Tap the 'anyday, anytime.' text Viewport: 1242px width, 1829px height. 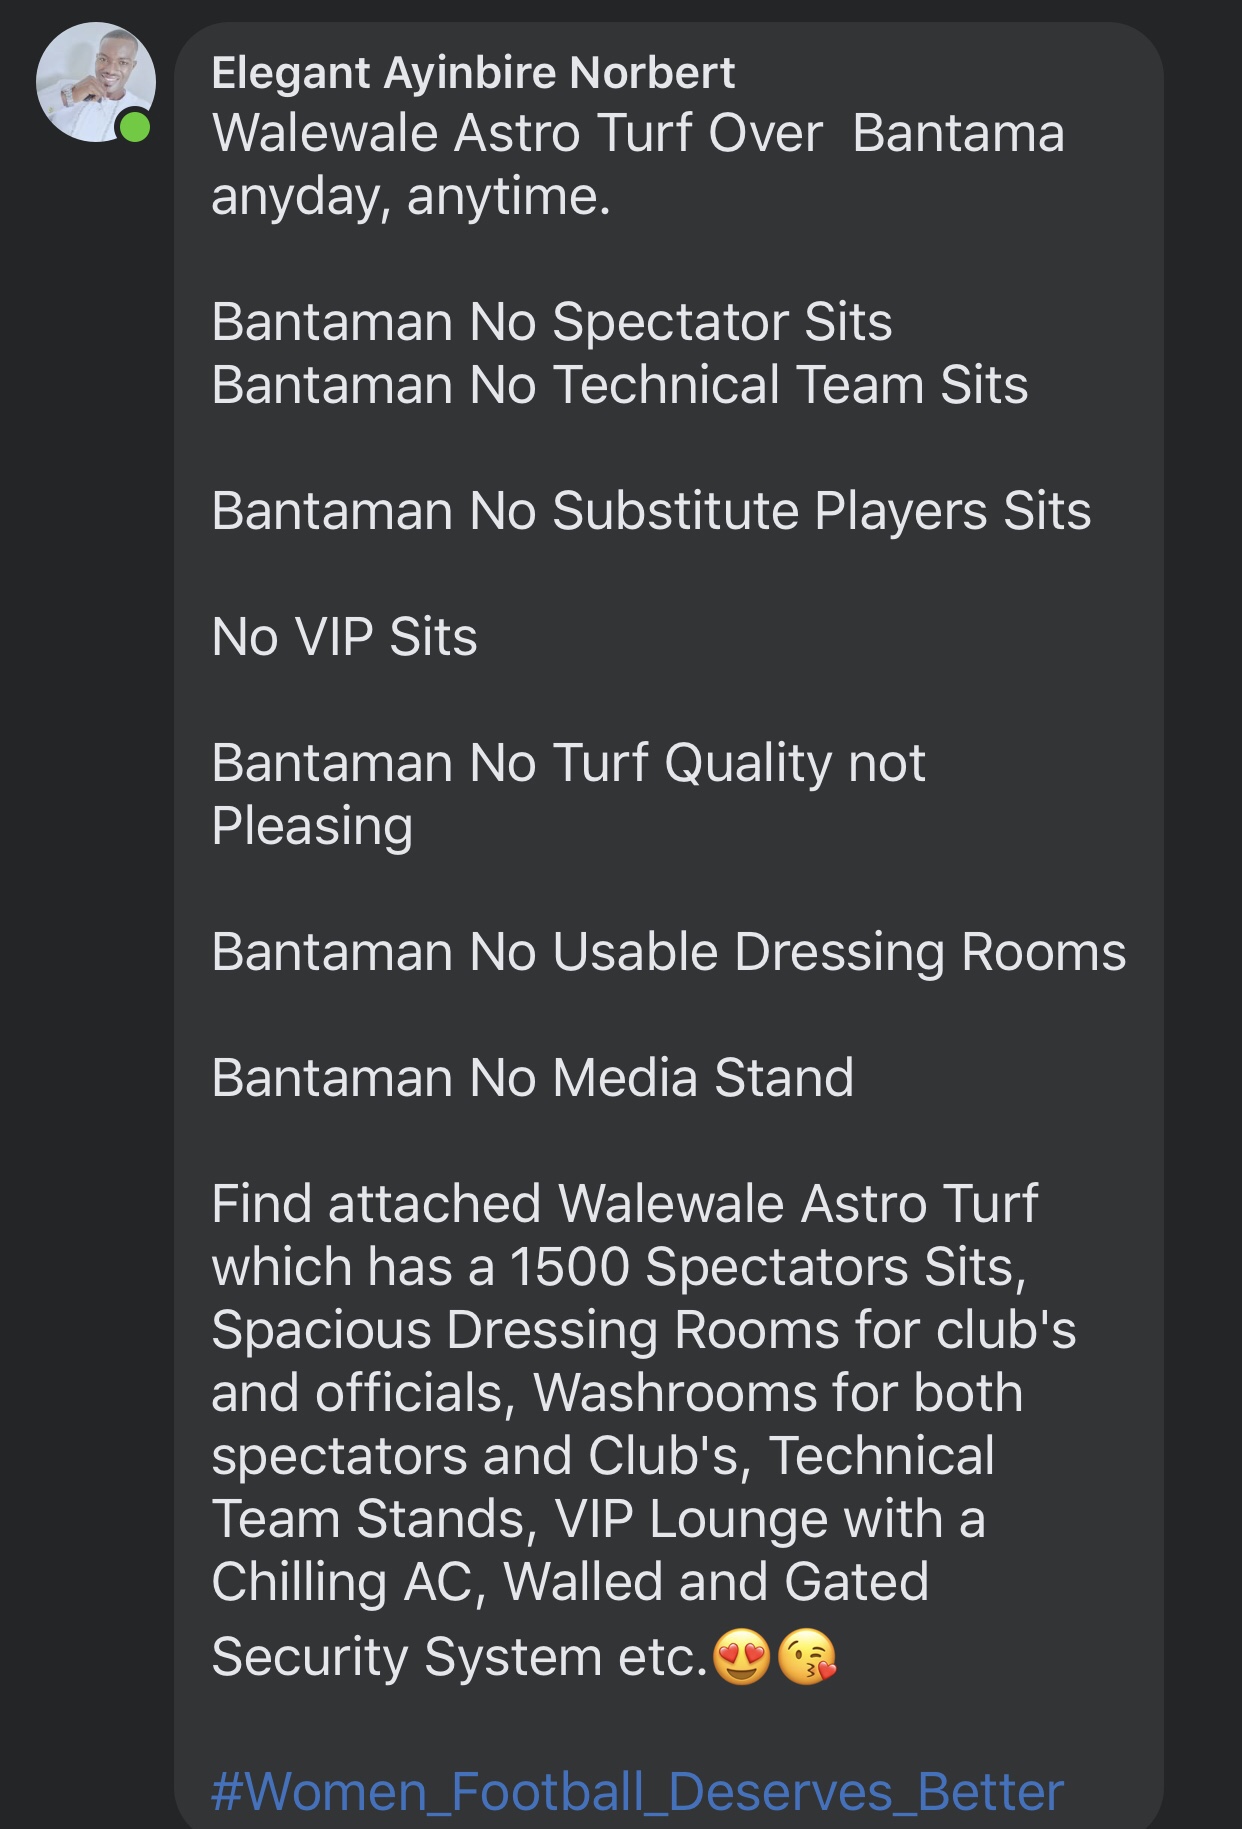(411, 197)
